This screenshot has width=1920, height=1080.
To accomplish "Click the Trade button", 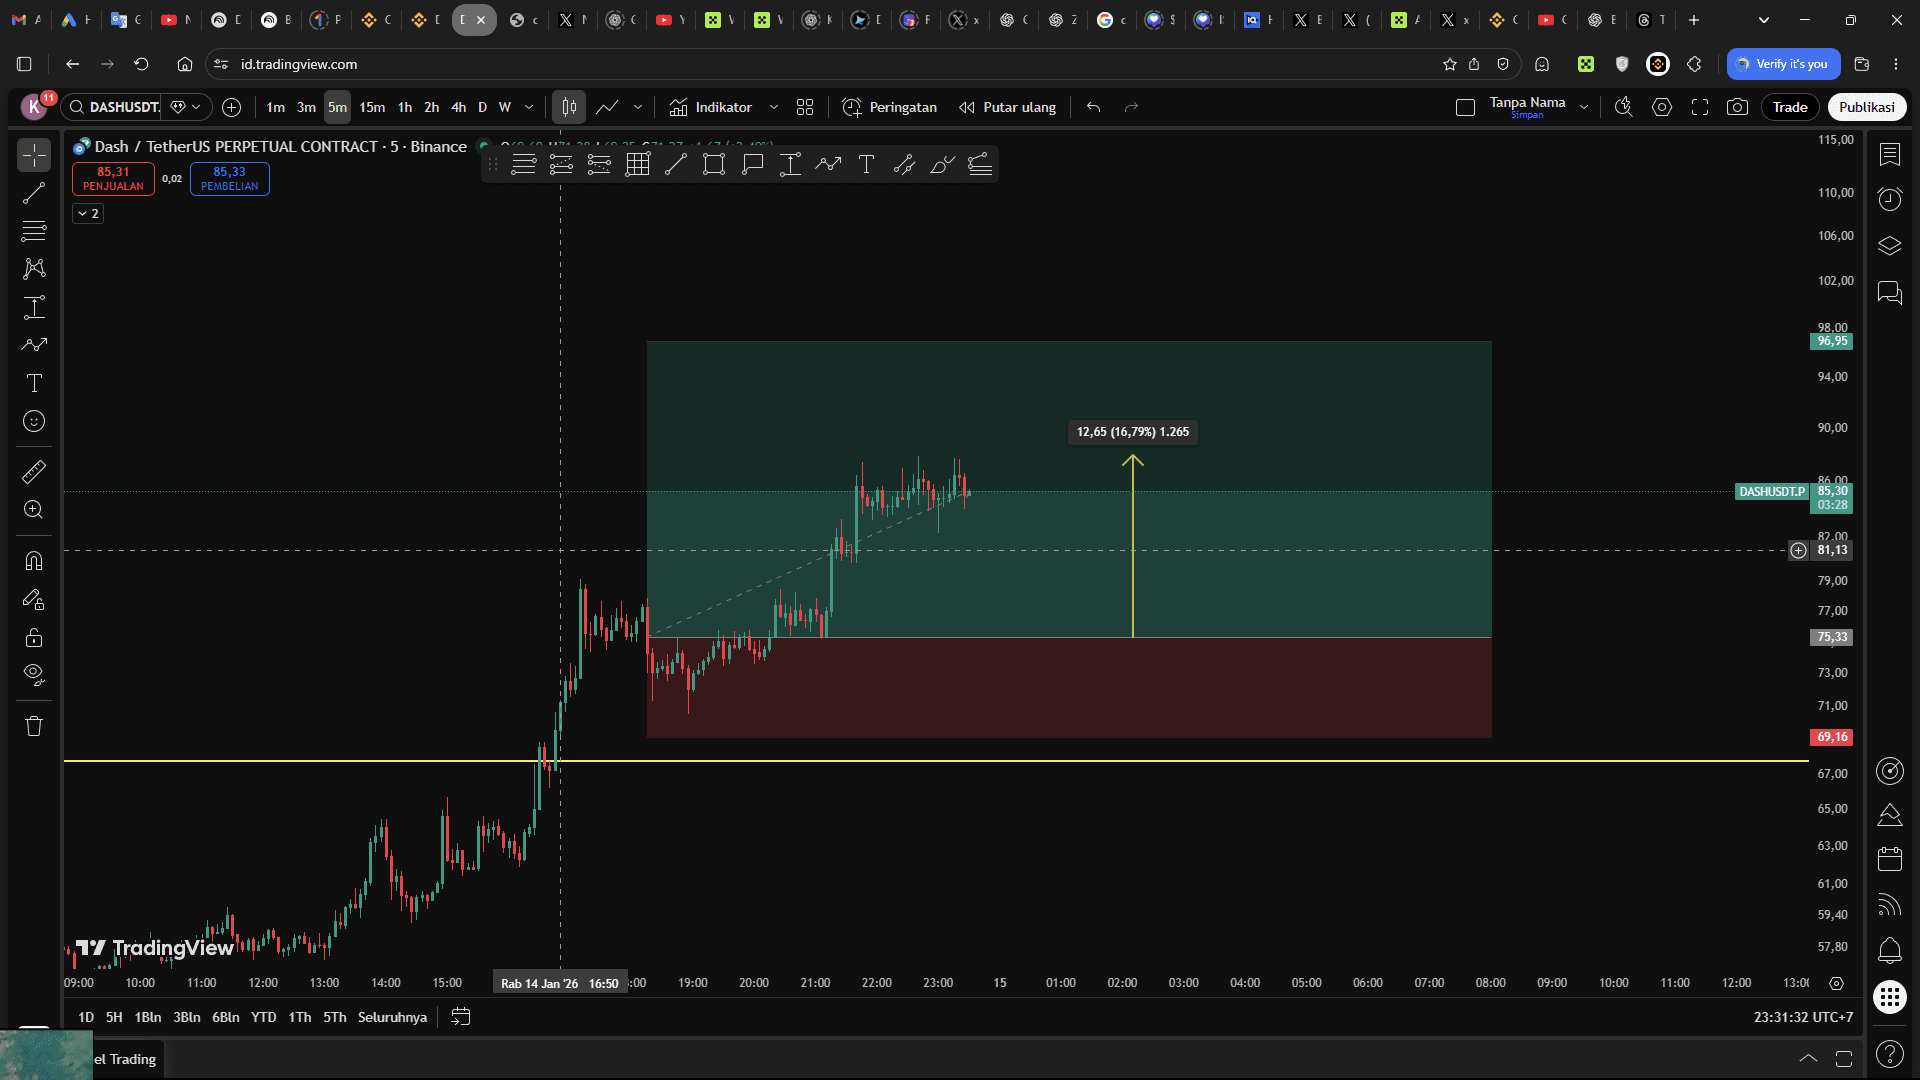I will (x=1789, y=107).
